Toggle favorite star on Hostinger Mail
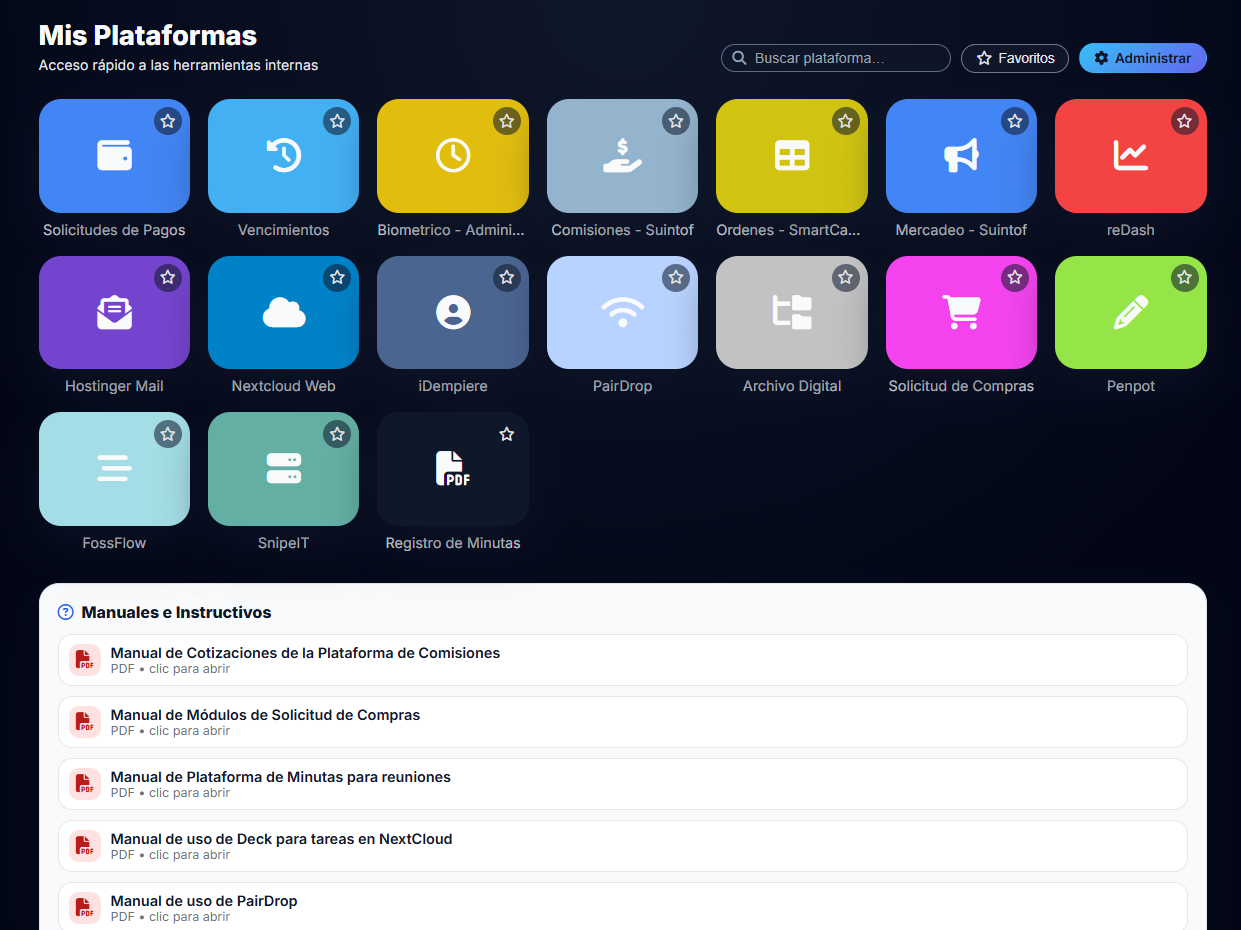The width and height of the screenshot is (1241, 930). (x=168, y=277)
